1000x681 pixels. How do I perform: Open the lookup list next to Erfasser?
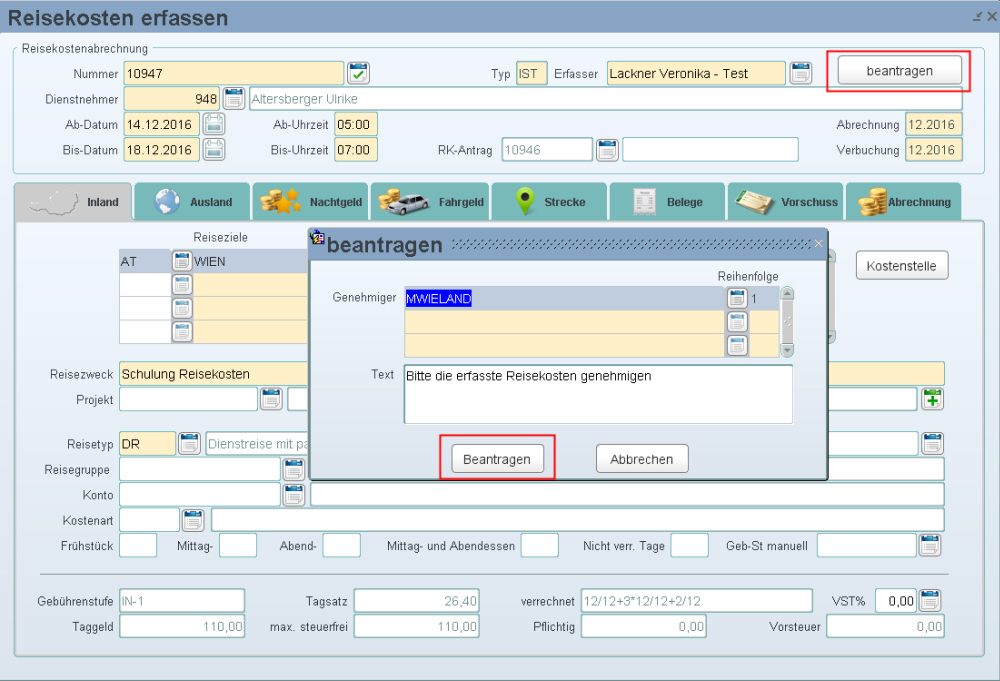coord(800,73)
